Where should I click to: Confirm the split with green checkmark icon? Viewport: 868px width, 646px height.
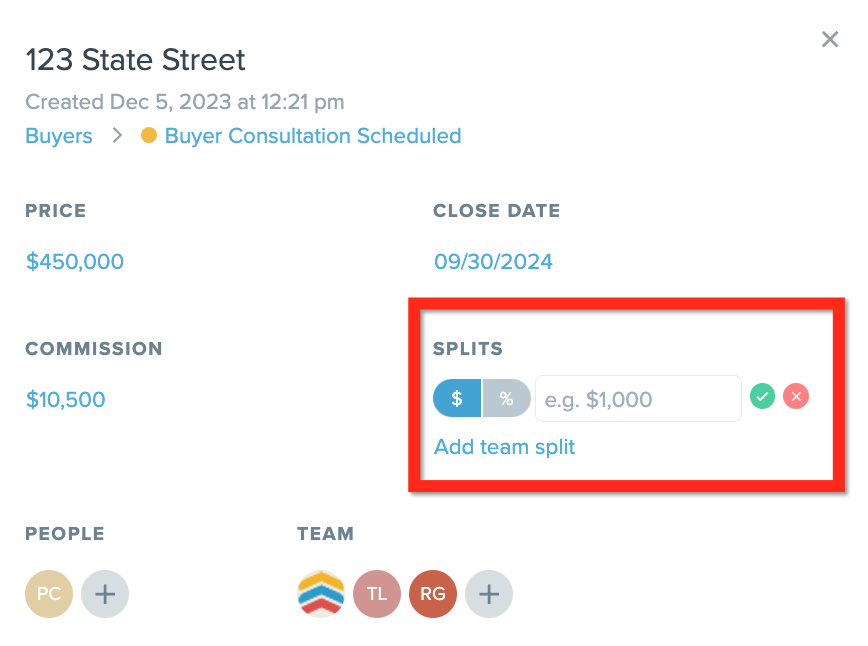coord(762,396)
